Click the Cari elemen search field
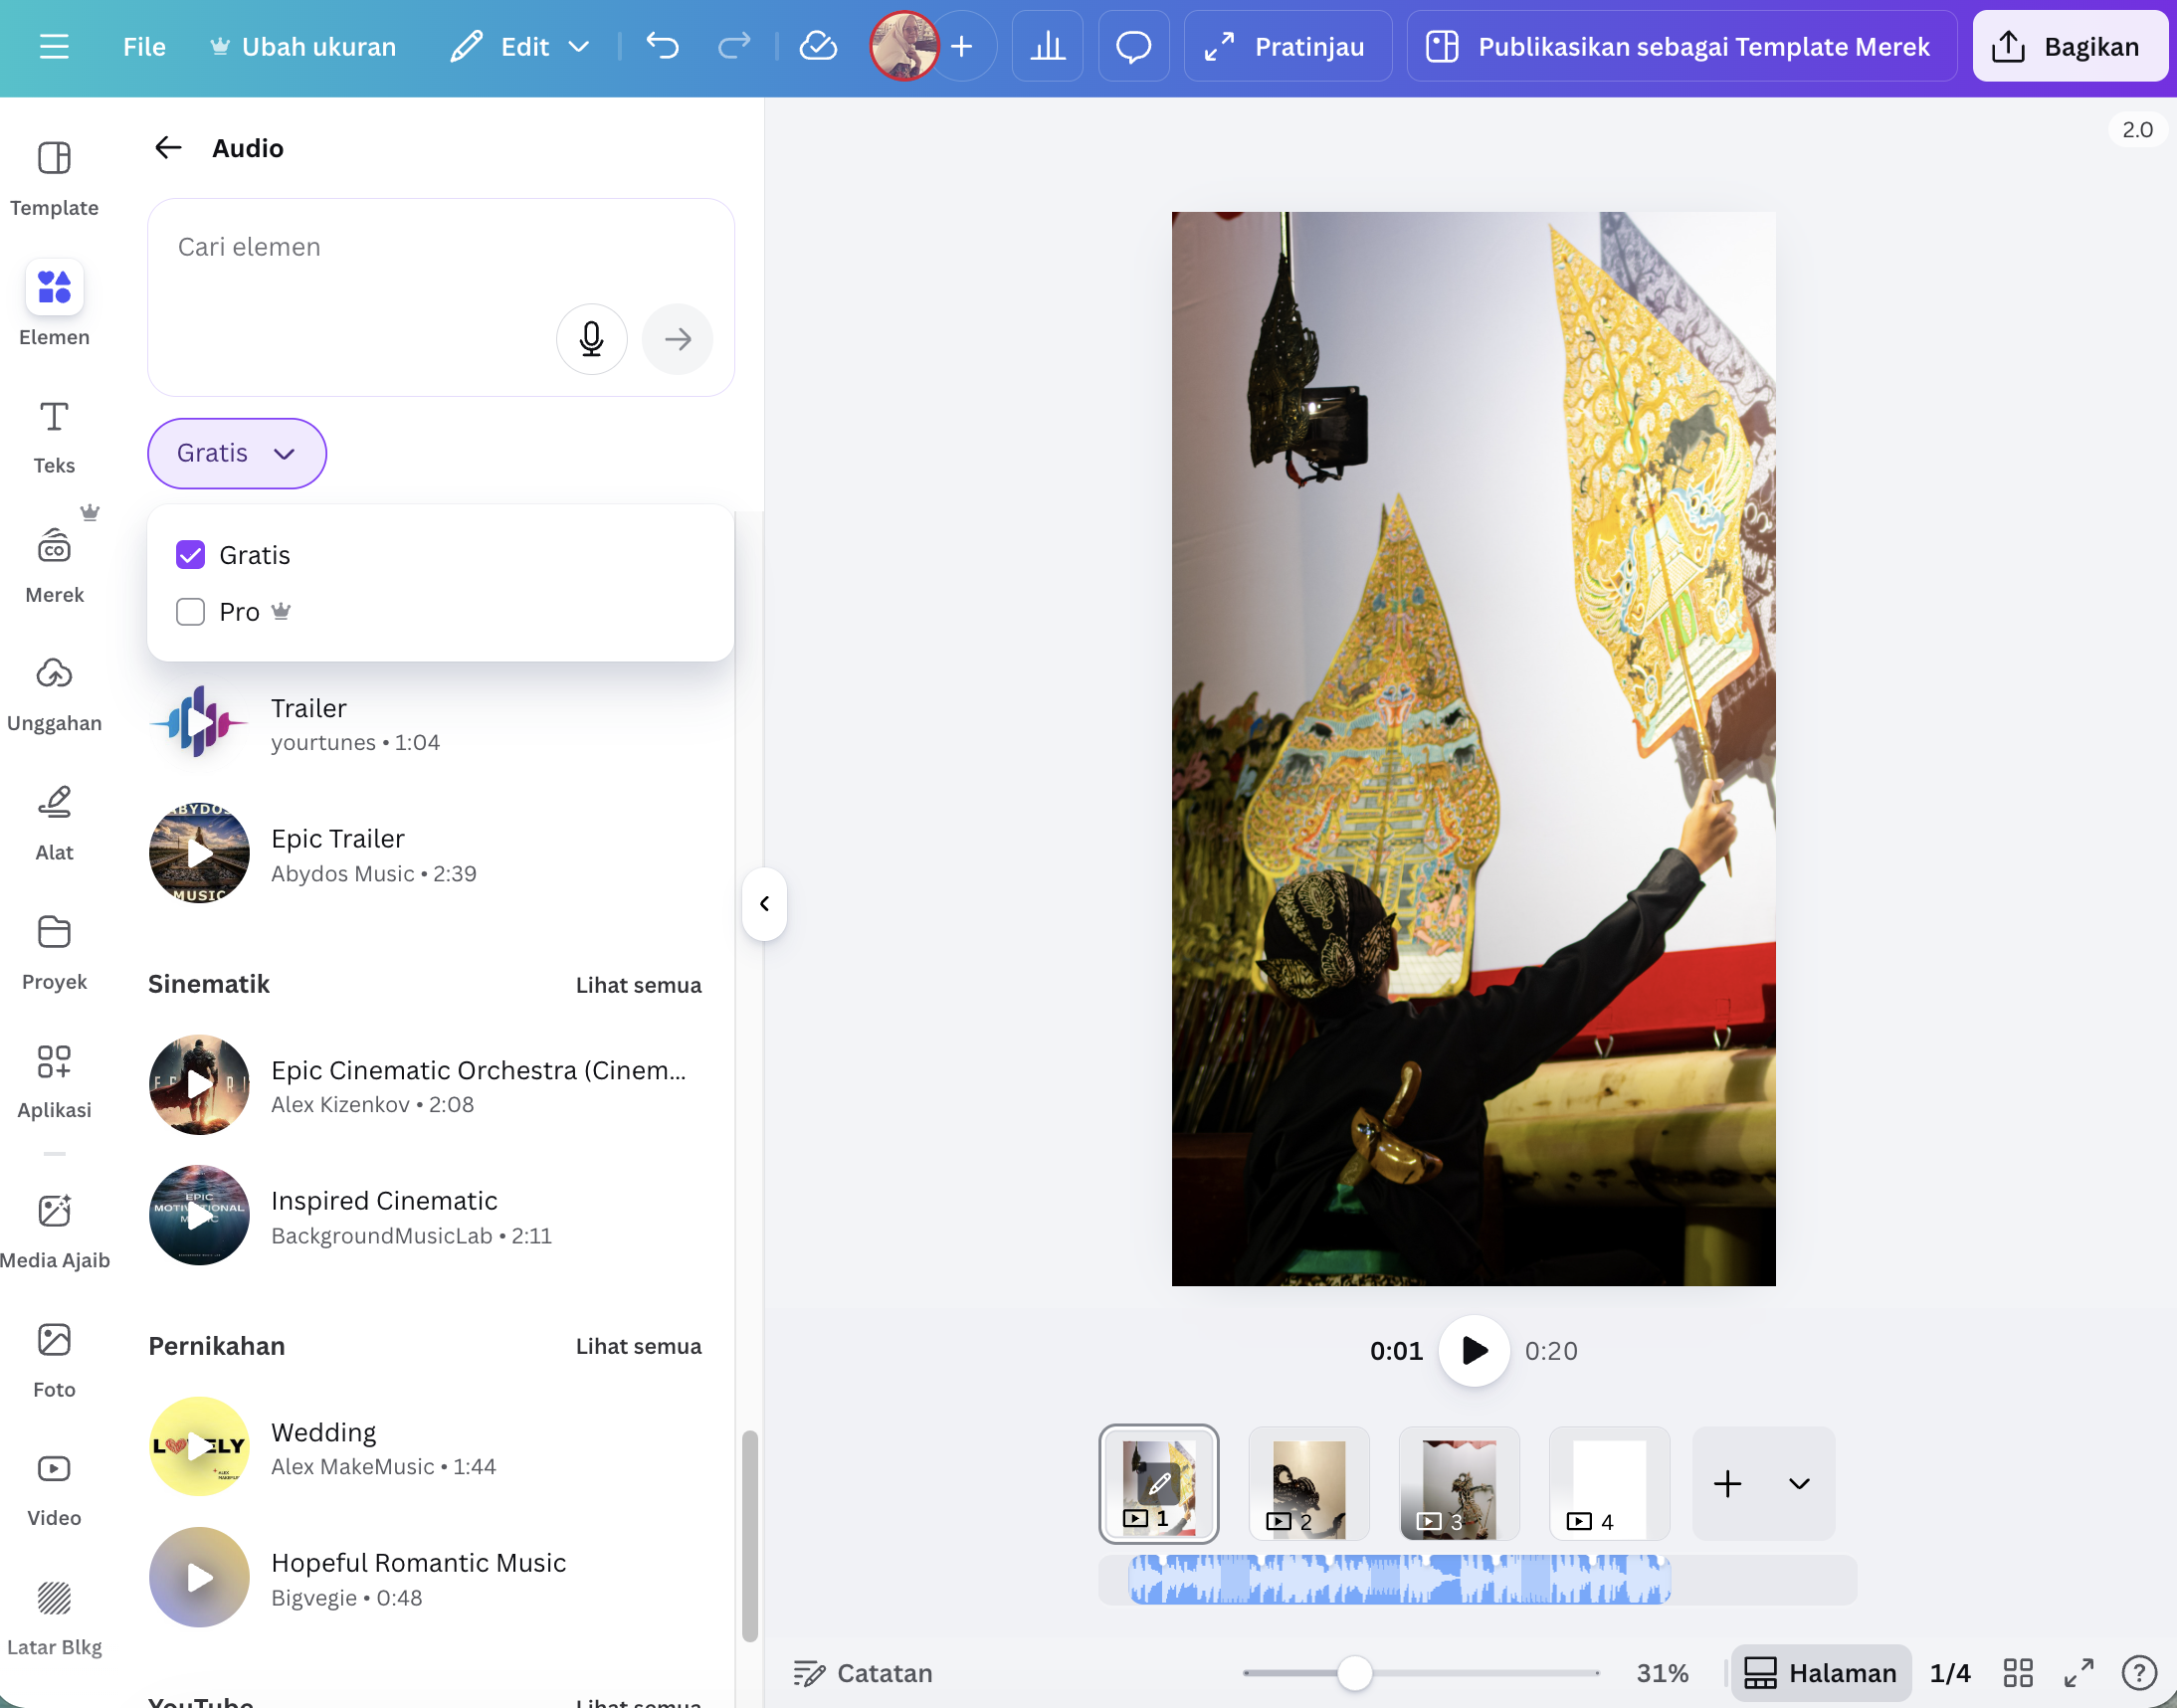This screenshot has height=1708, width=2177. (x=440, y=297)
